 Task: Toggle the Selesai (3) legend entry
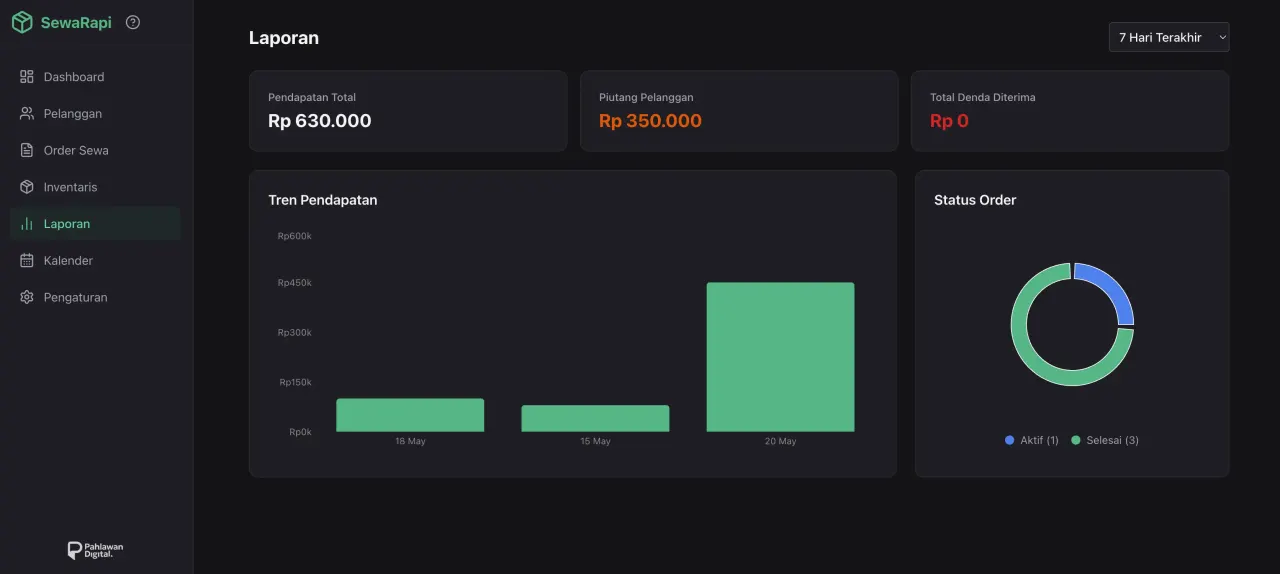1105,440
